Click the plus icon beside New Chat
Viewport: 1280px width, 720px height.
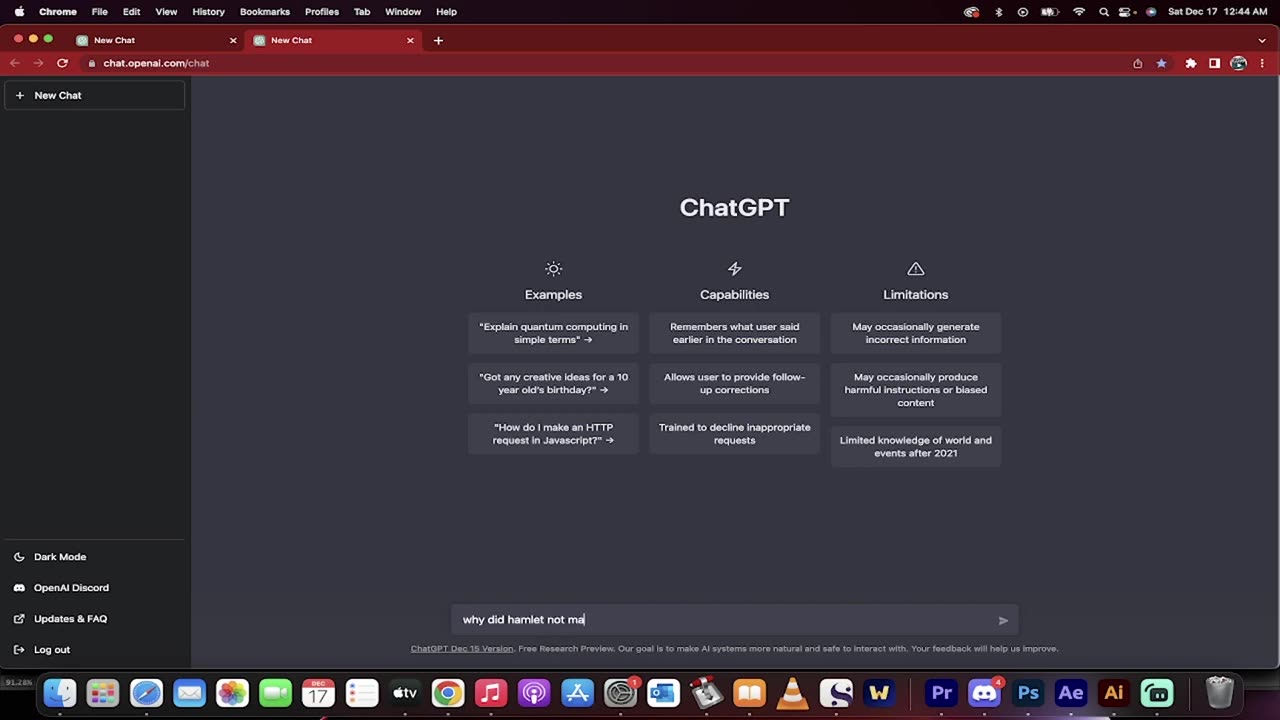[x=19, y=95]
